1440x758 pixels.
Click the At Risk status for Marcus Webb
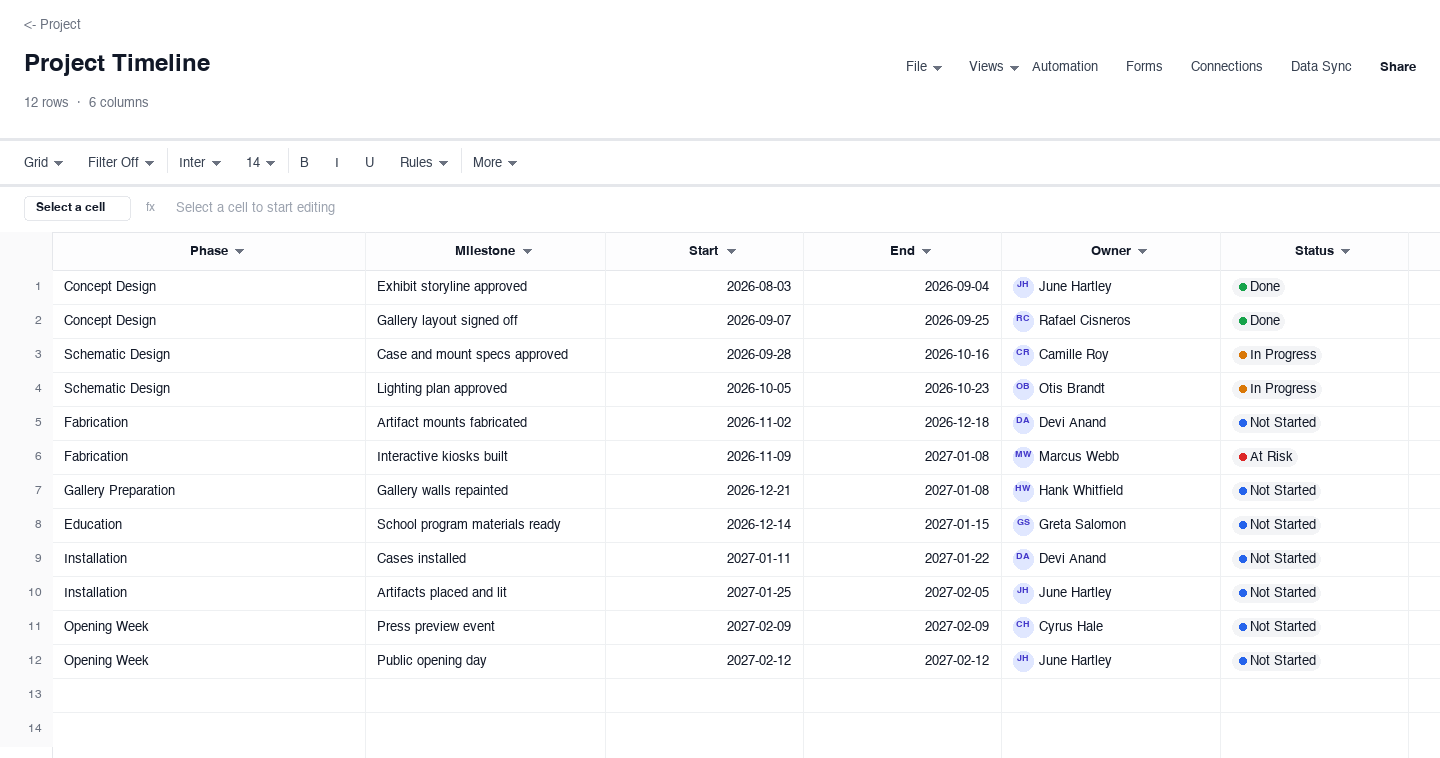tap(1265, 457)
